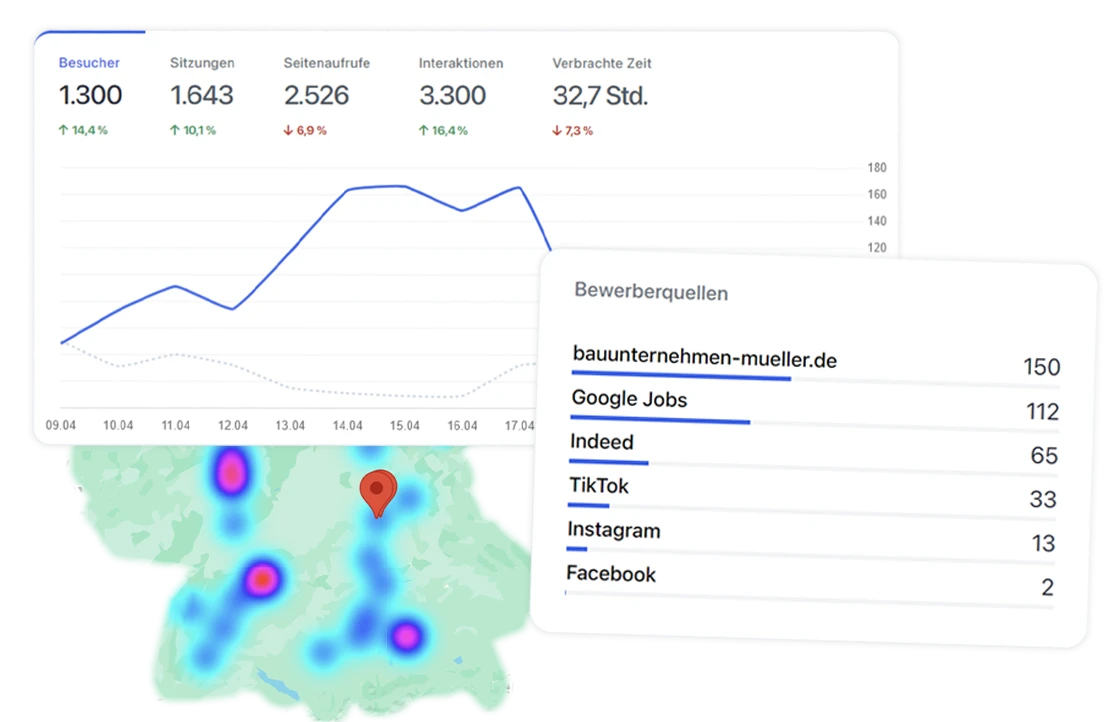Select the TikTok applicant source
The width and height of the screenshot is (1120, 722).
pyautogui.click(x=601, y=486)
